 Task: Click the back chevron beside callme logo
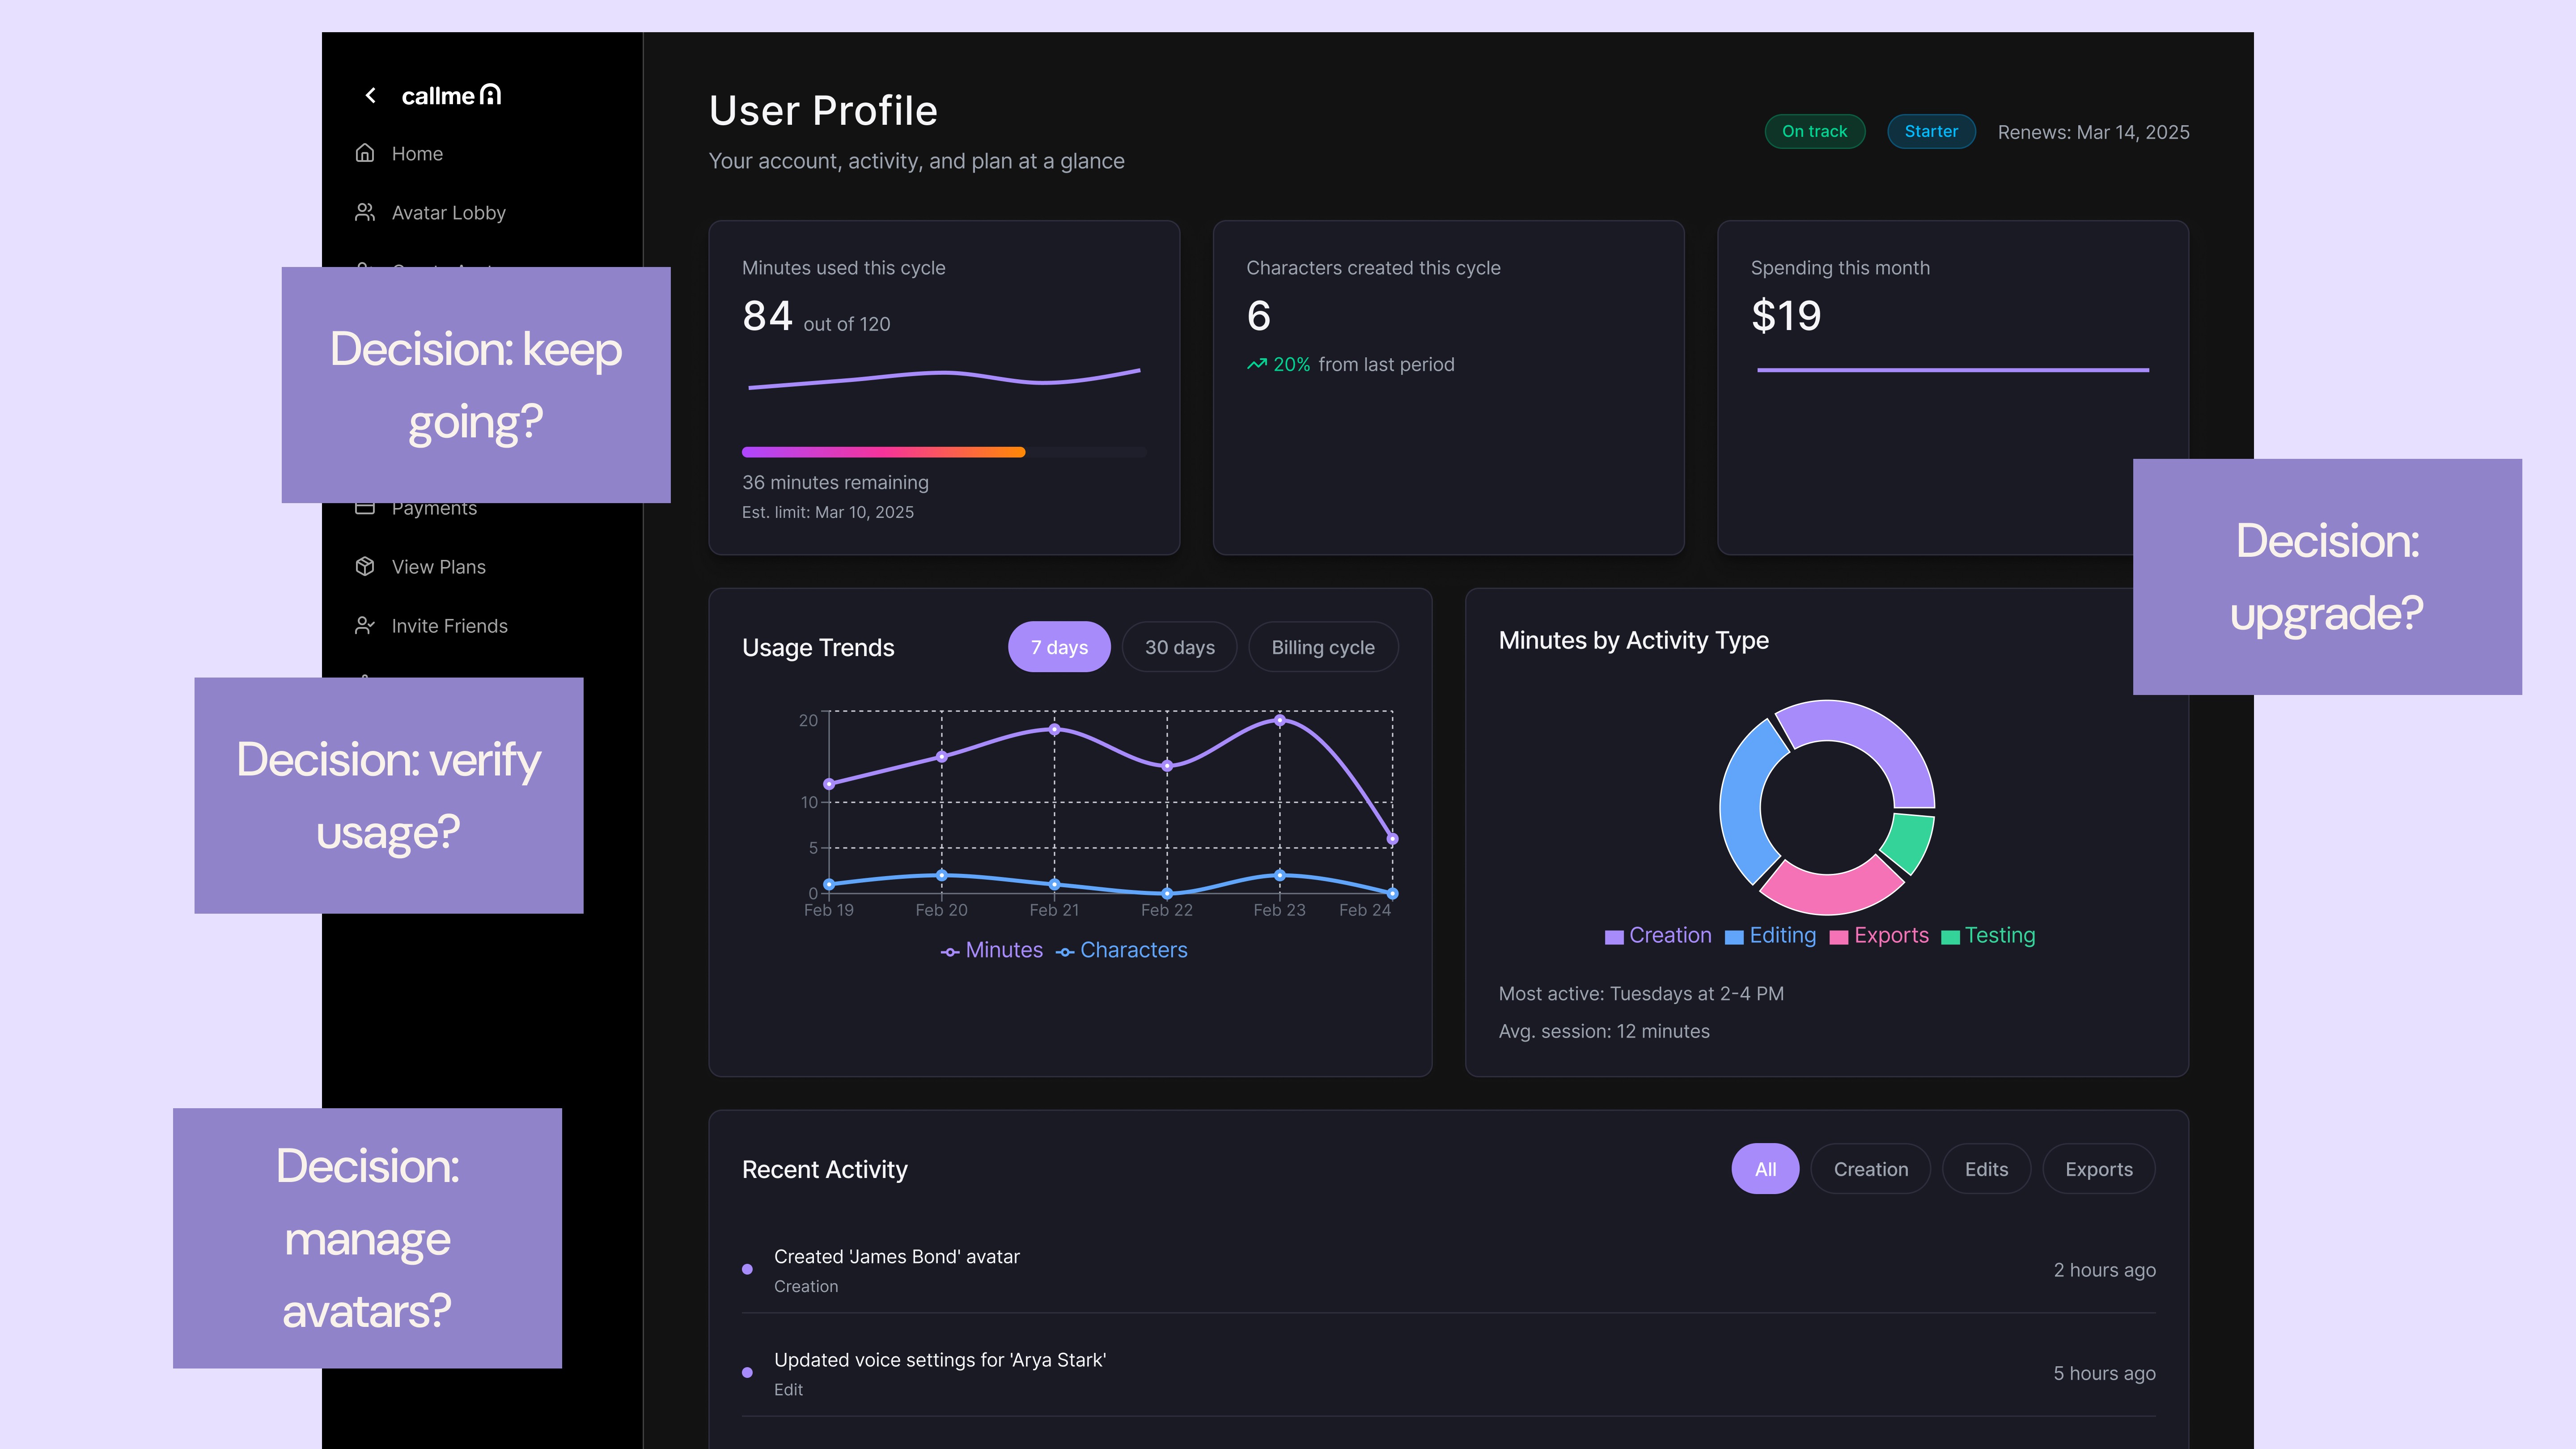(x=370, y=95)
